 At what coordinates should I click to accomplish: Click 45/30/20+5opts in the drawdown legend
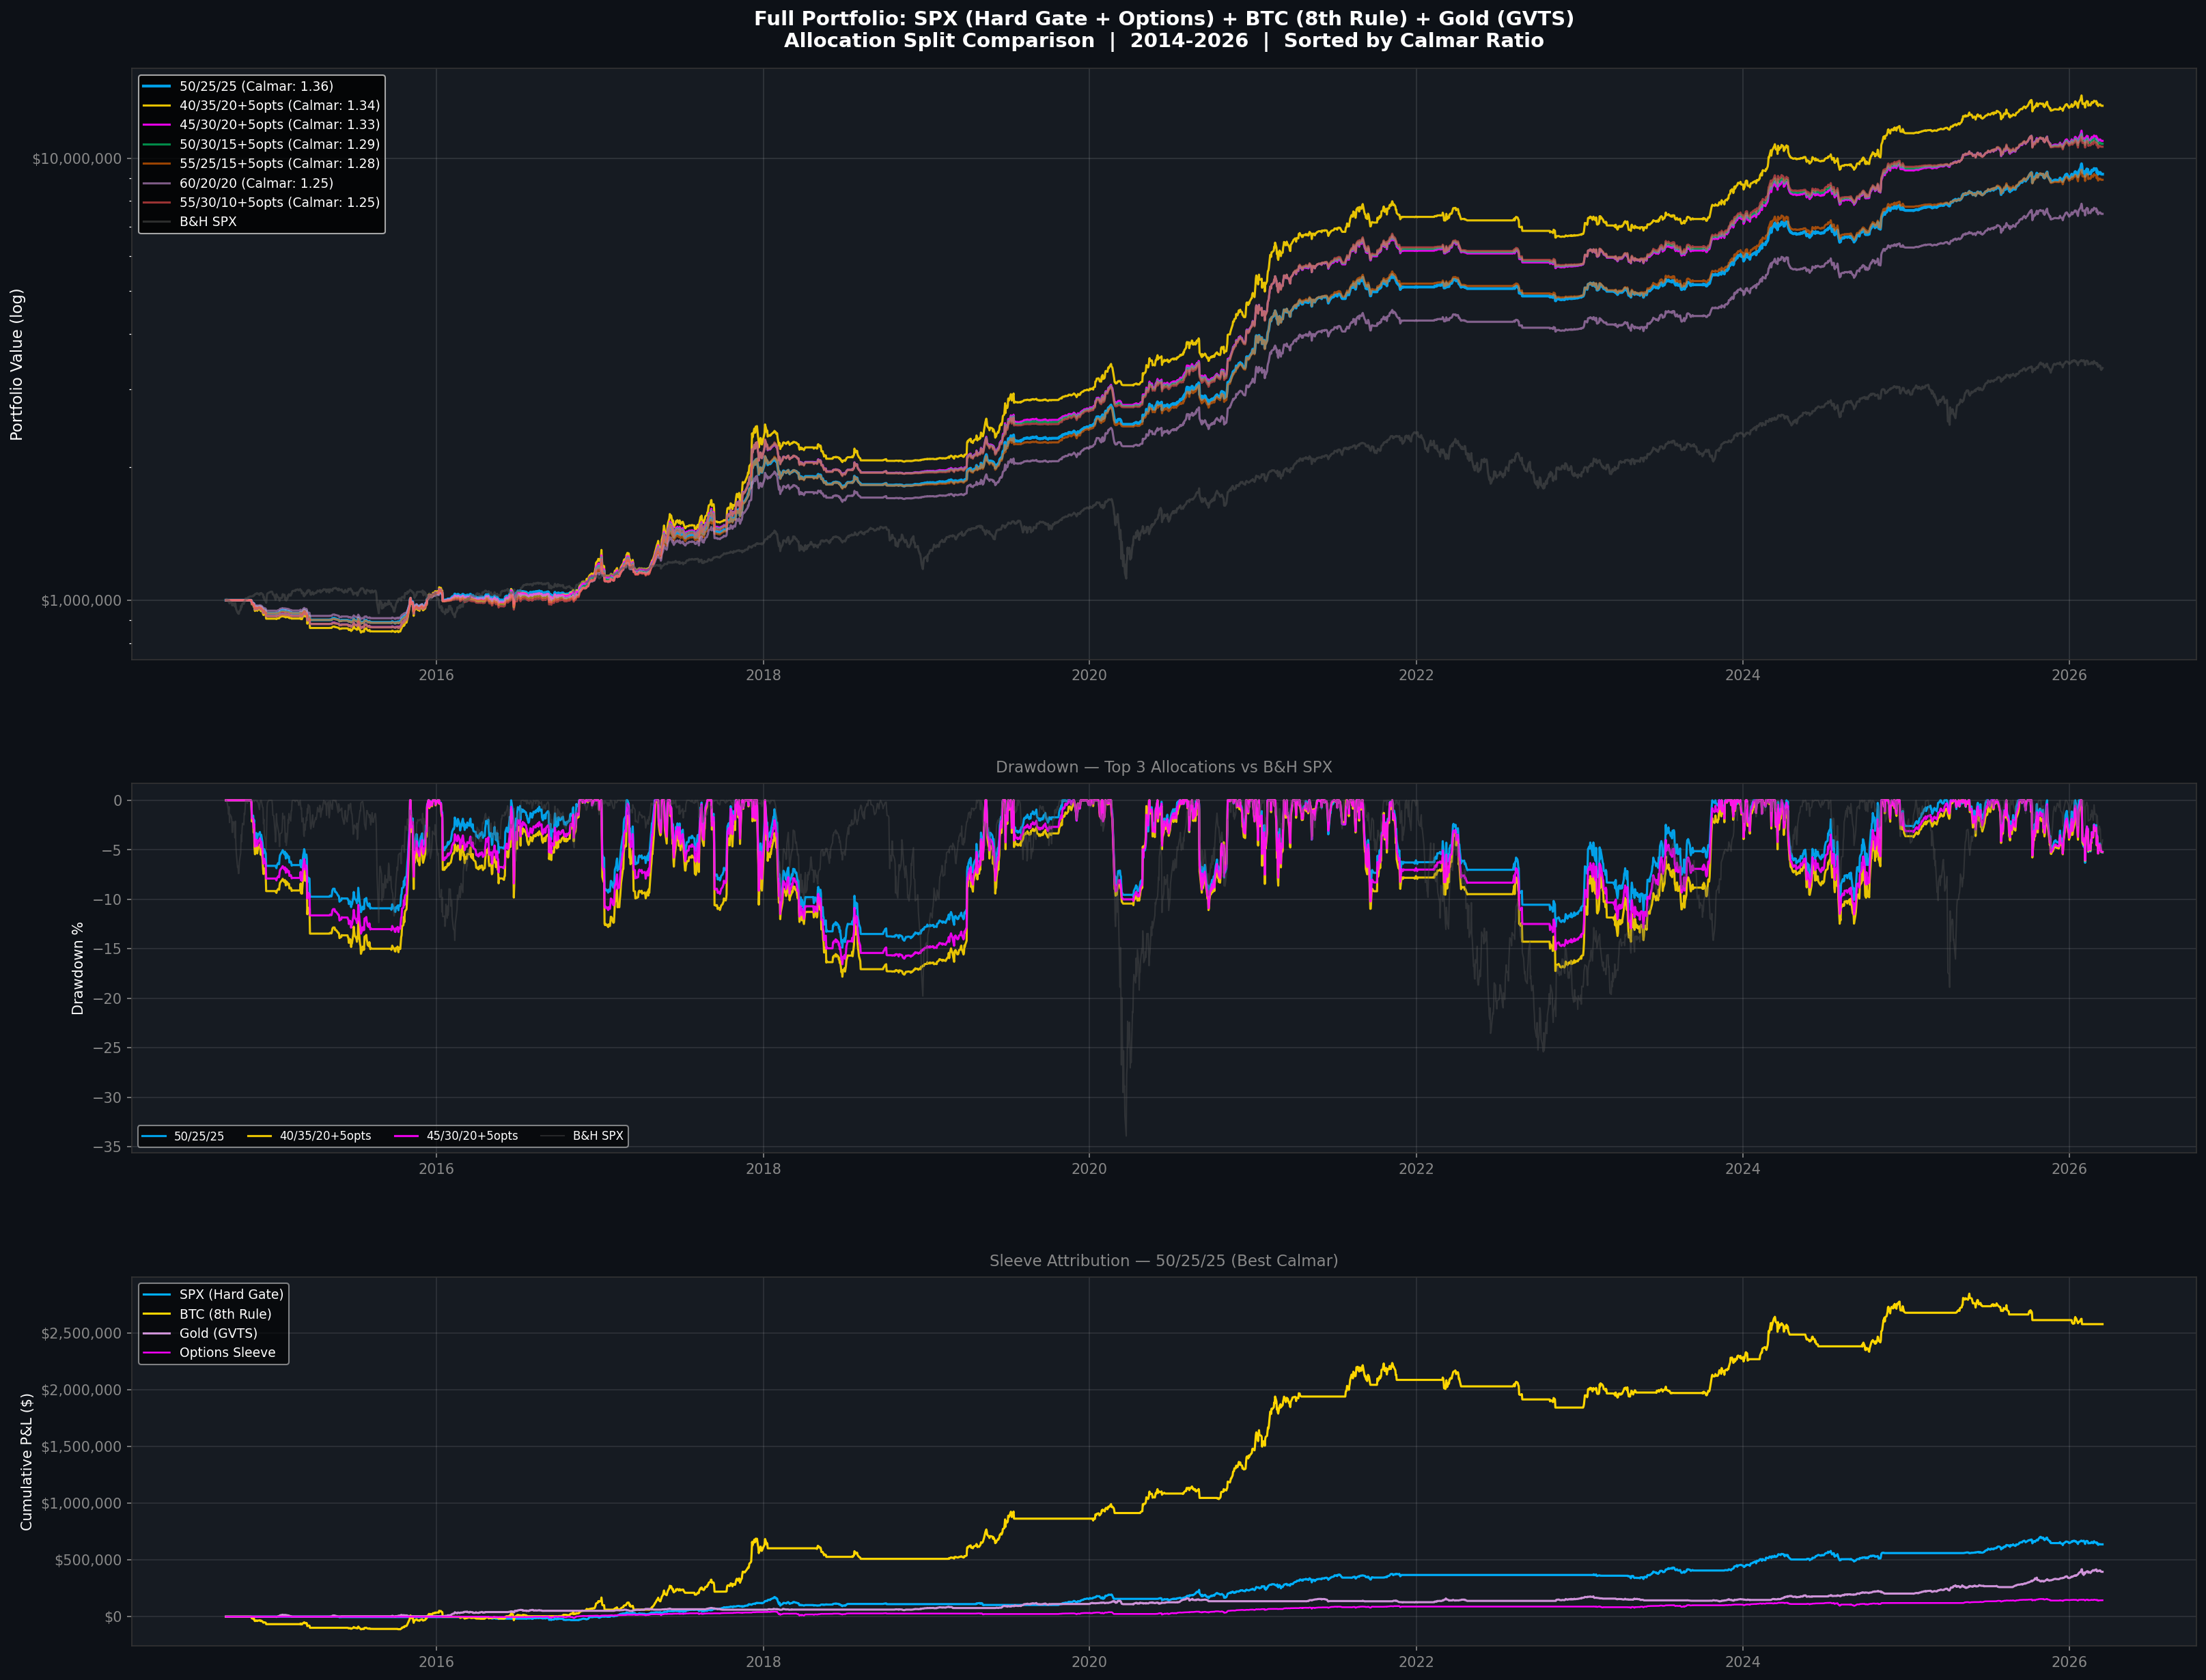(x=472, y=1136)
